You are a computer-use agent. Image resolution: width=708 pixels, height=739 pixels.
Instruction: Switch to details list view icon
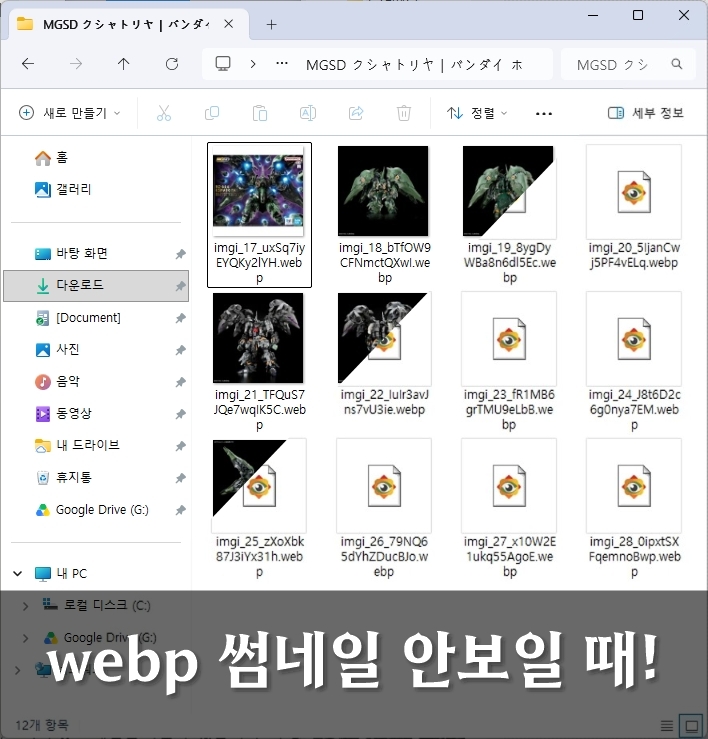(667, 725)
